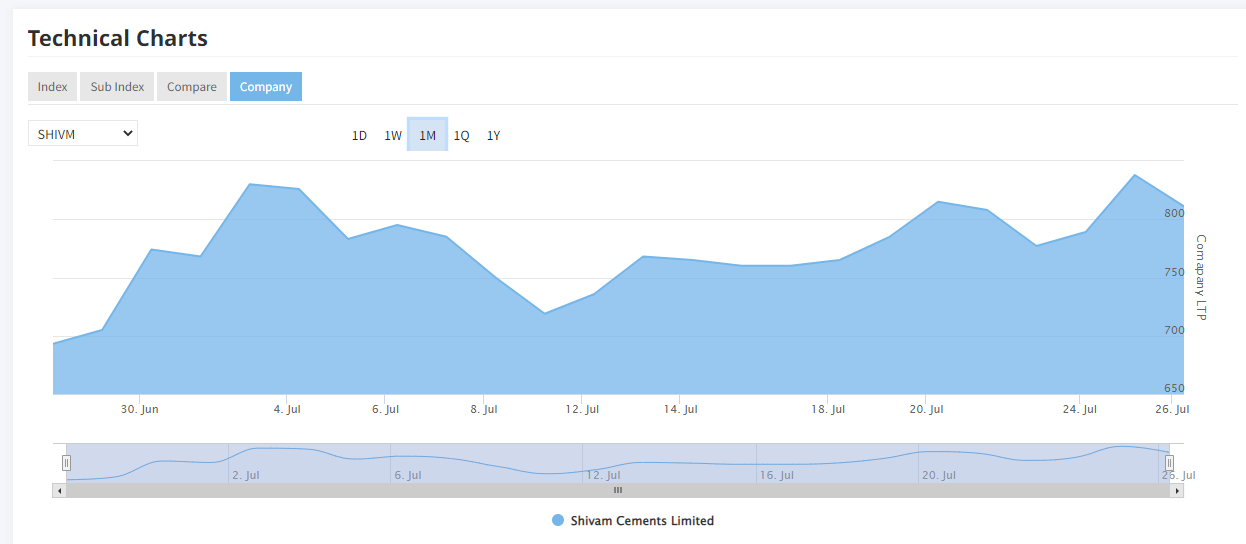Click the scrollbar left arrow
Screen dimensions: 1246x544
pos(59,491)
